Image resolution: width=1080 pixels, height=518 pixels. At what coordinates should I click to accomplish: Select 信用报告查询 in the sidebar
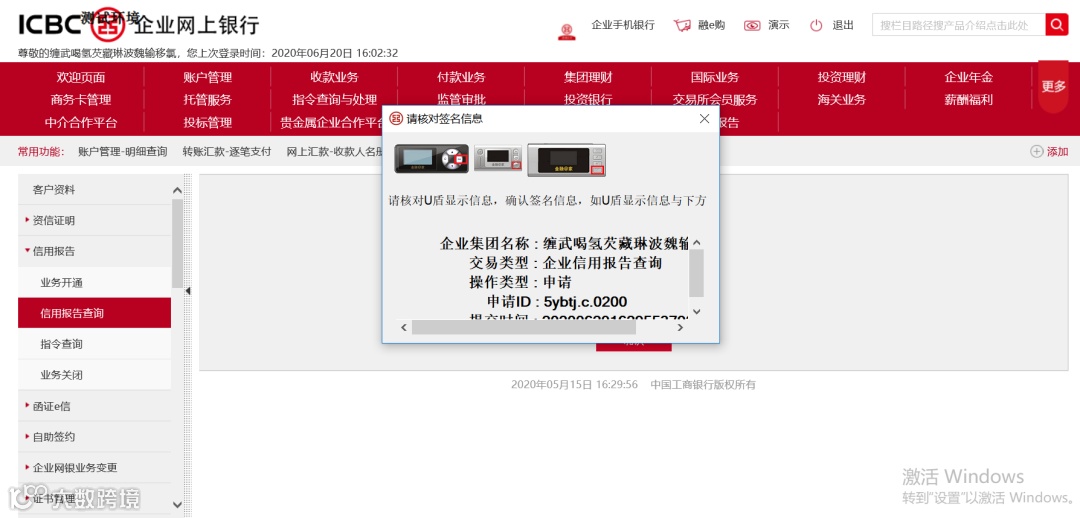pos(94,313)
